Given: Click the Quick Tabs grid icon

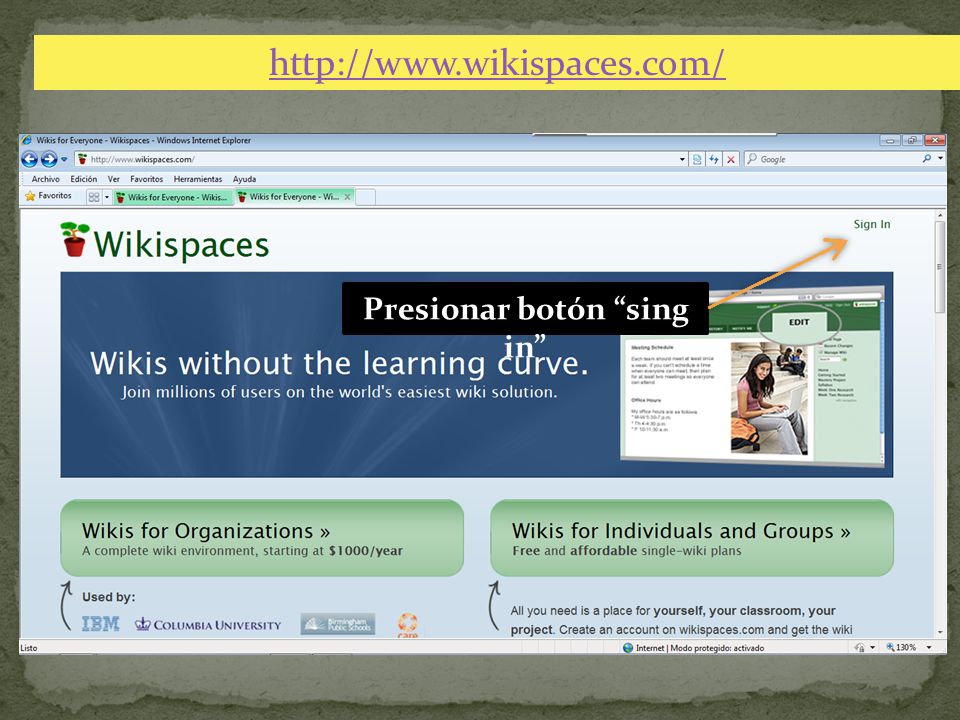Looking at the screenshot, I should click(x=94, y=197).
